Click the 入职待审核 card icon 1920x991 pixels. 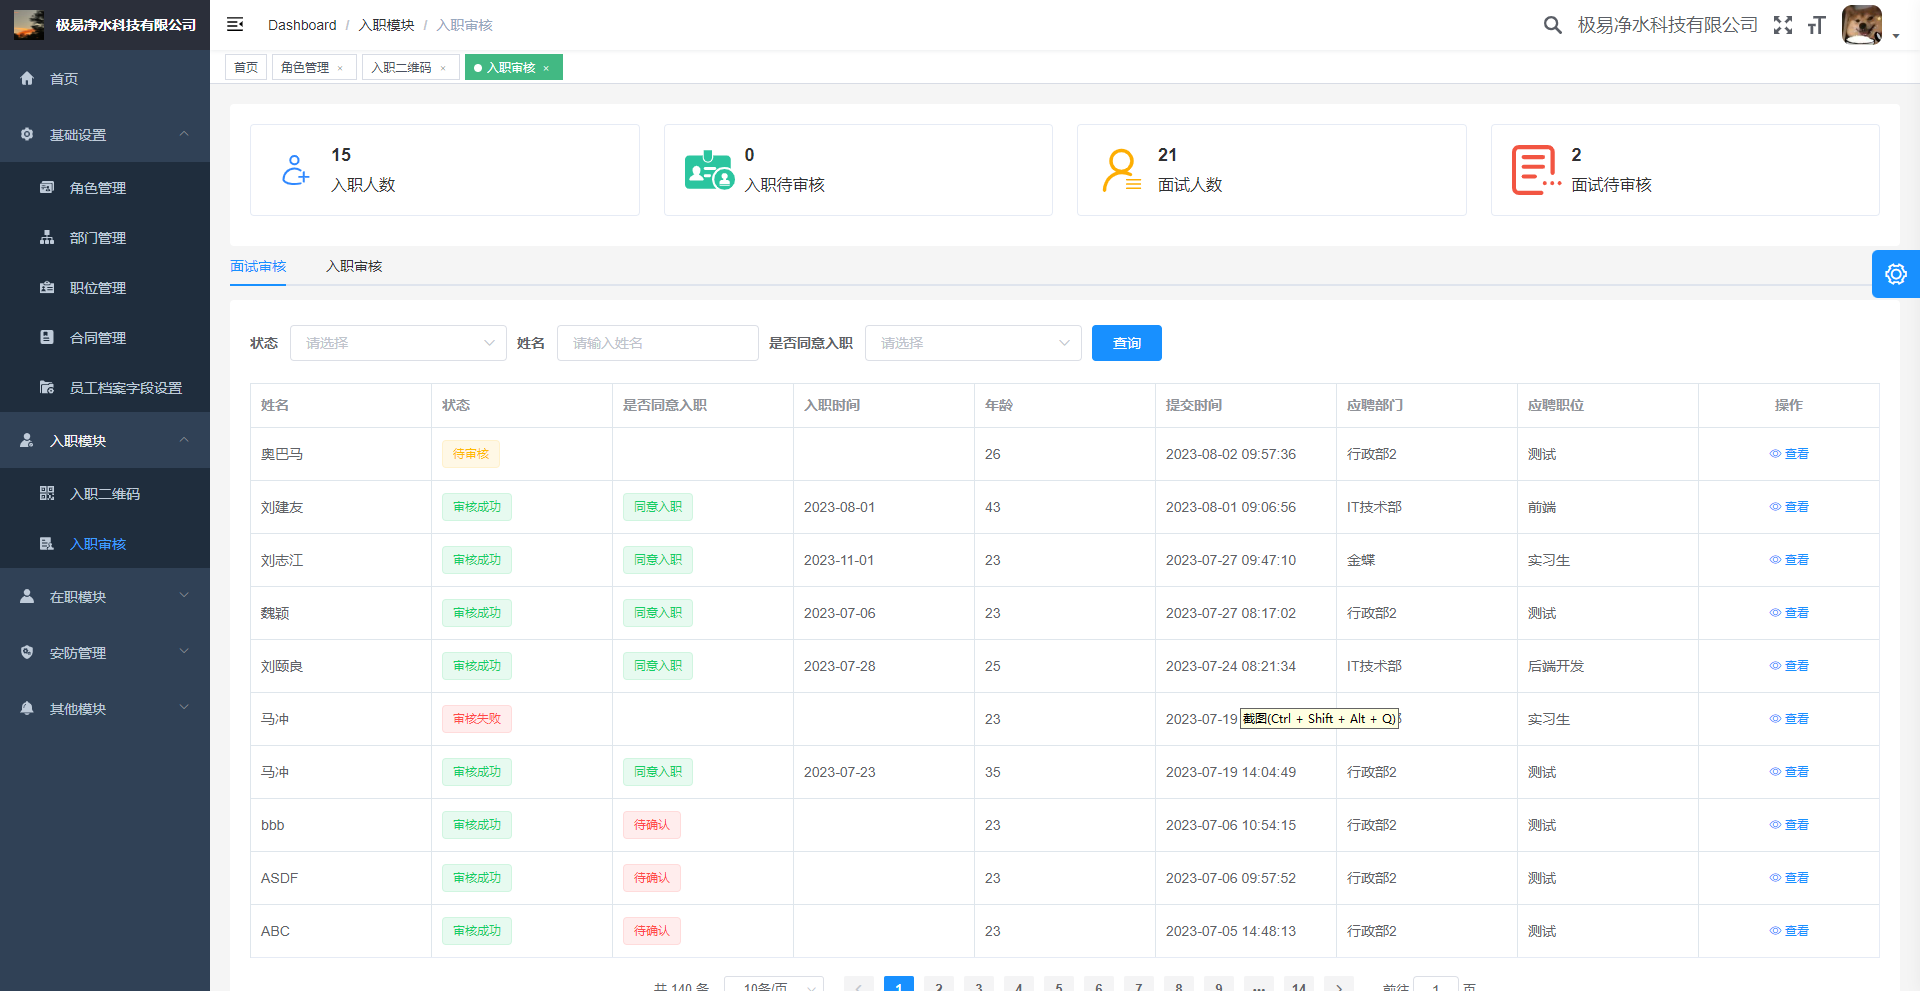tap(709, 170)
